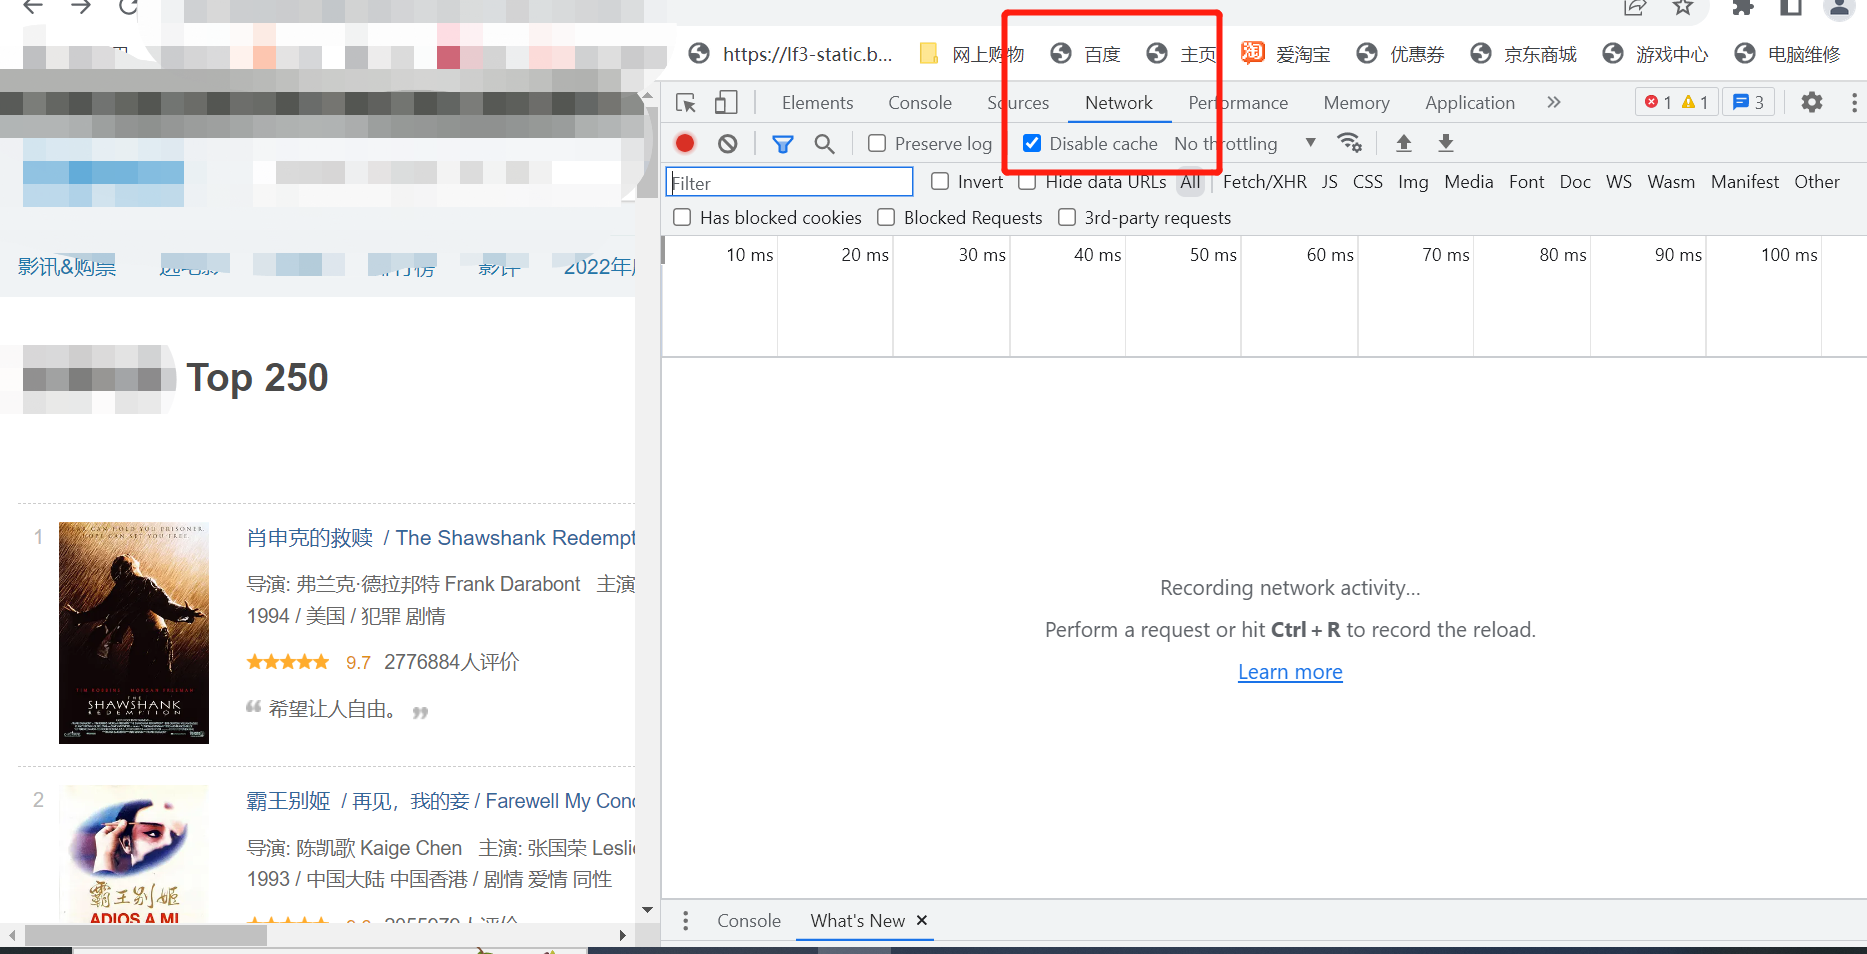Open the browser side panel icon

[1791, 8]
